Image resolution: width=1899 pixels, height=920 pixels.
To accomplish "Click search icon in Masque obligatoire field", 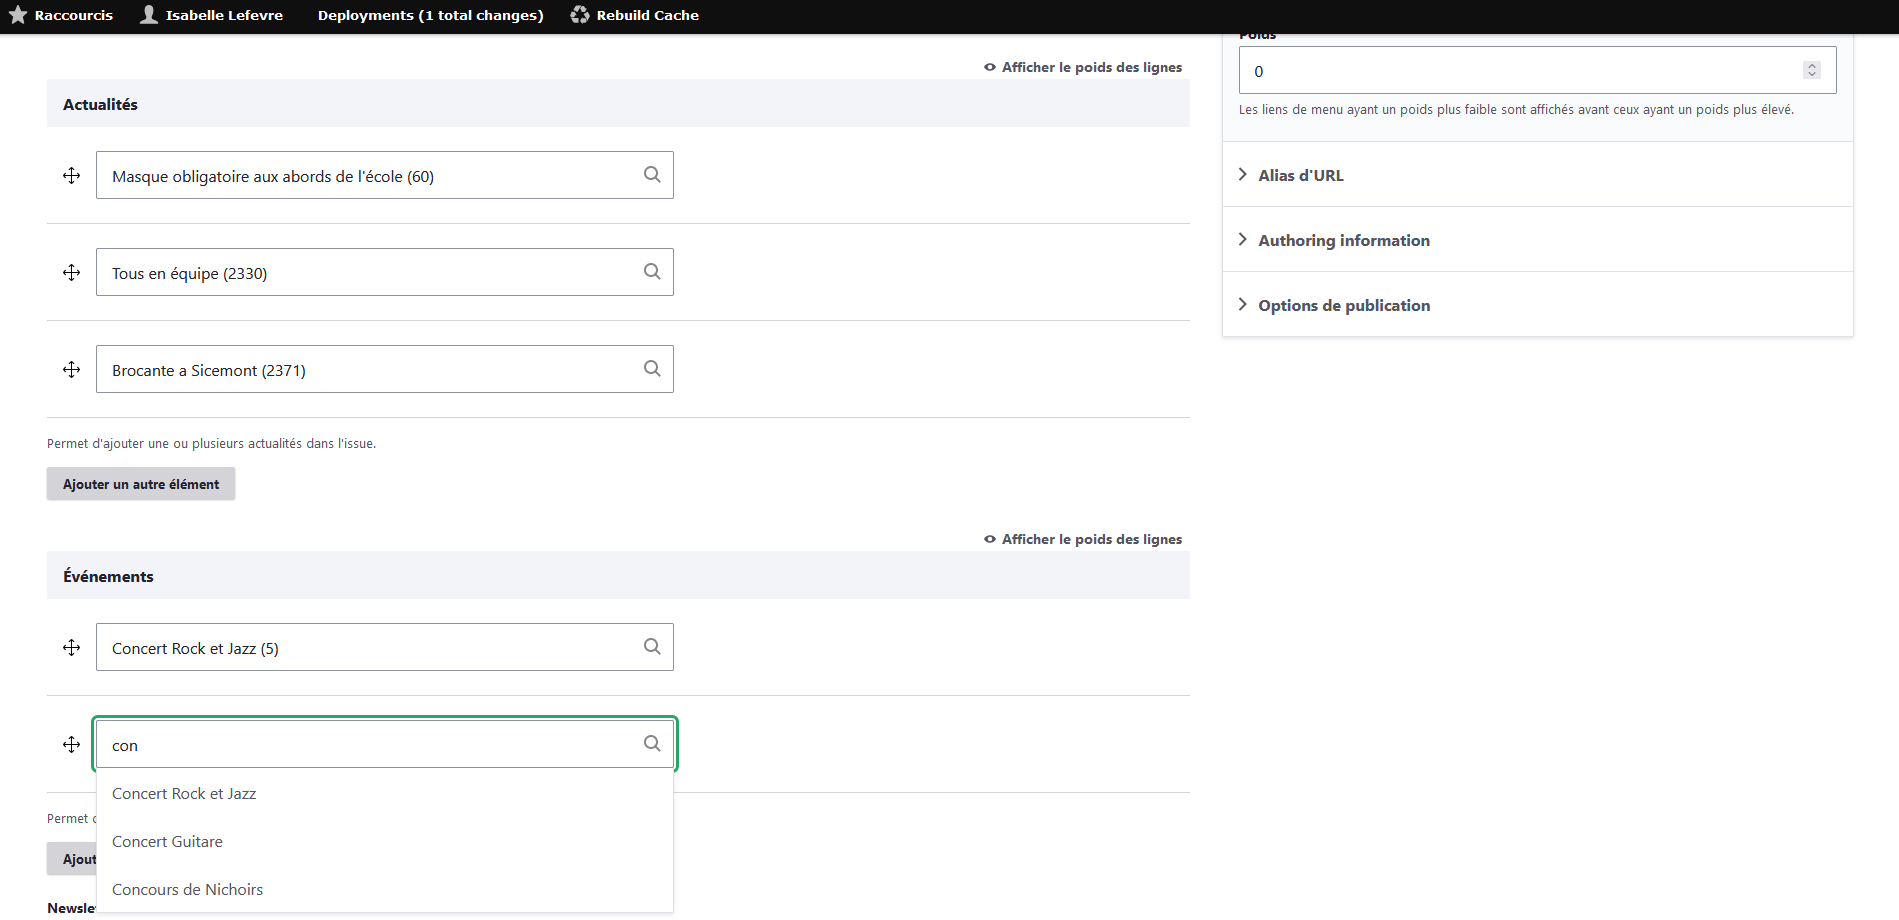I will [x=652, y=175].
